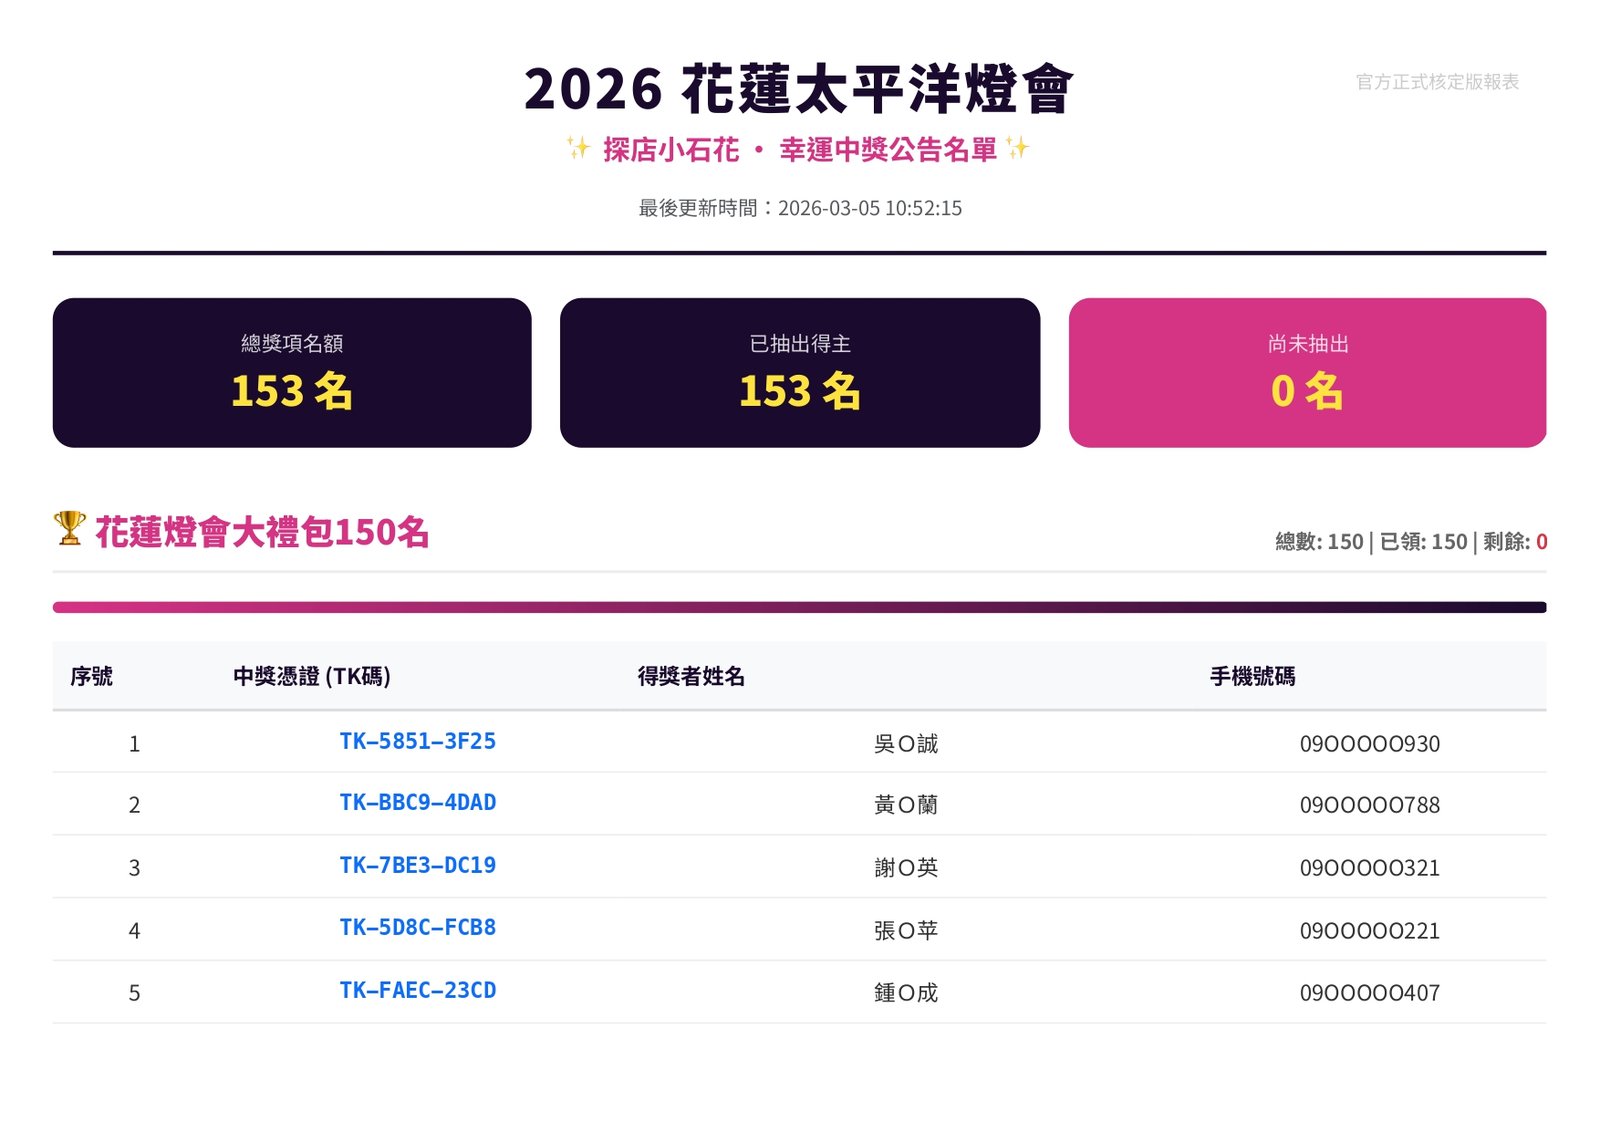This screenshot has width=1600, height=1131.
Task: Click the 得獎者姓名 column header
Action: pyautogui.click(x=691, y=677)
